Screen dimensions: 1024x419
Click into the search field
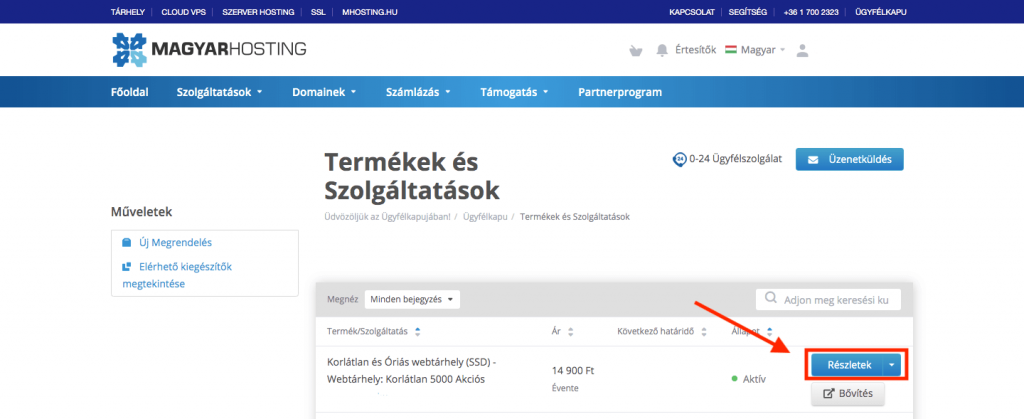tap(828, 300)
